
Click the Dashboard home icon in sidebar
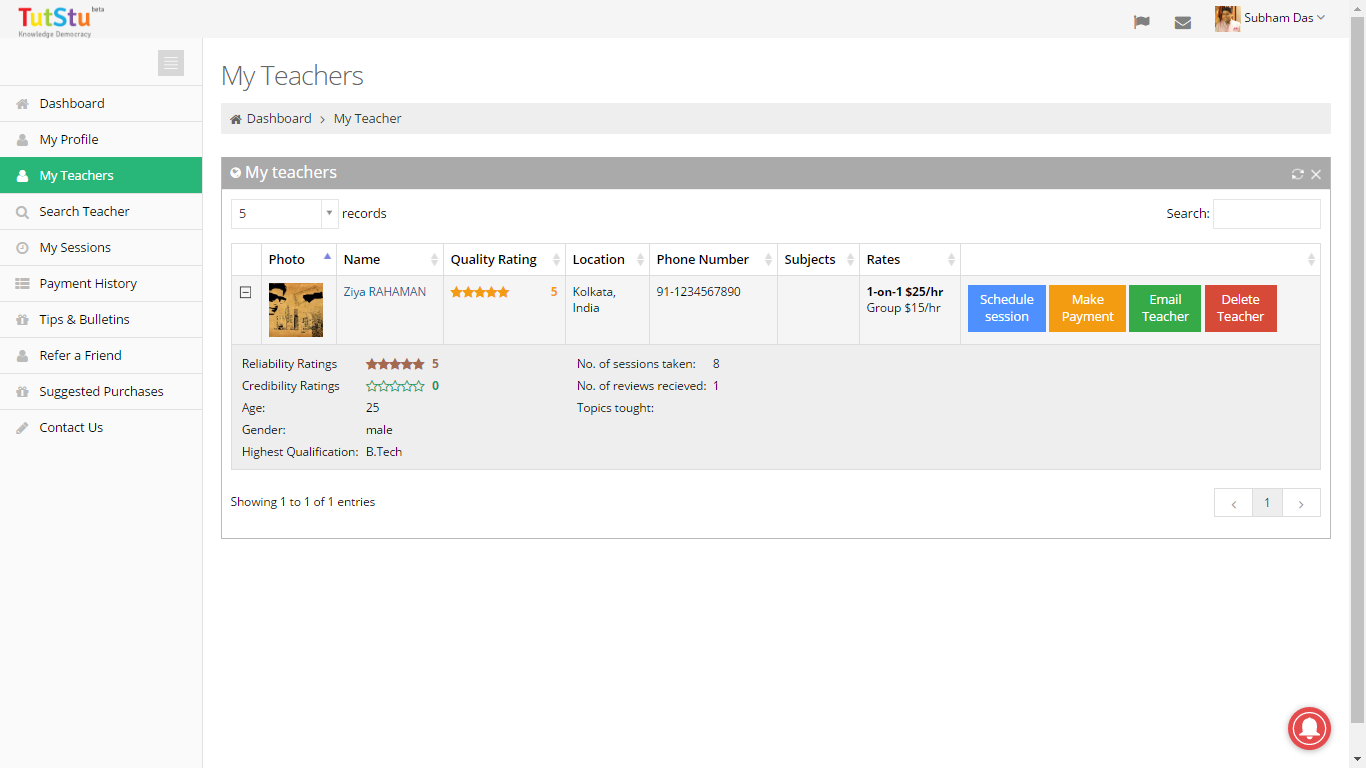(22, 104)
